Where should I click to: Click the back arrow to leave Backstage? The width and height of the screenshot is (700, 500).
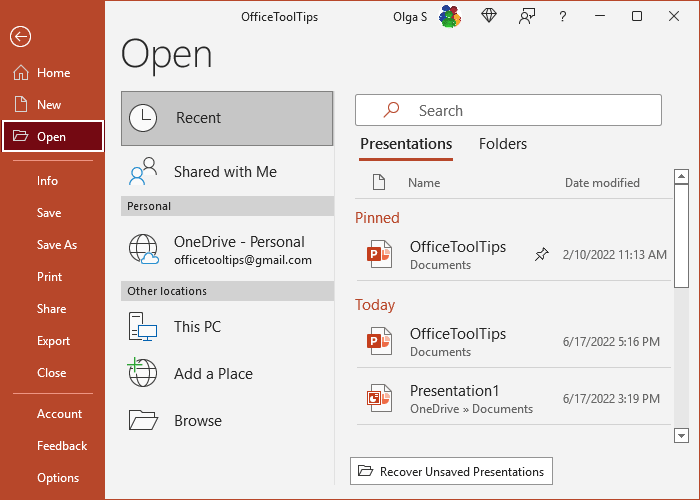(x=21, y=37)
